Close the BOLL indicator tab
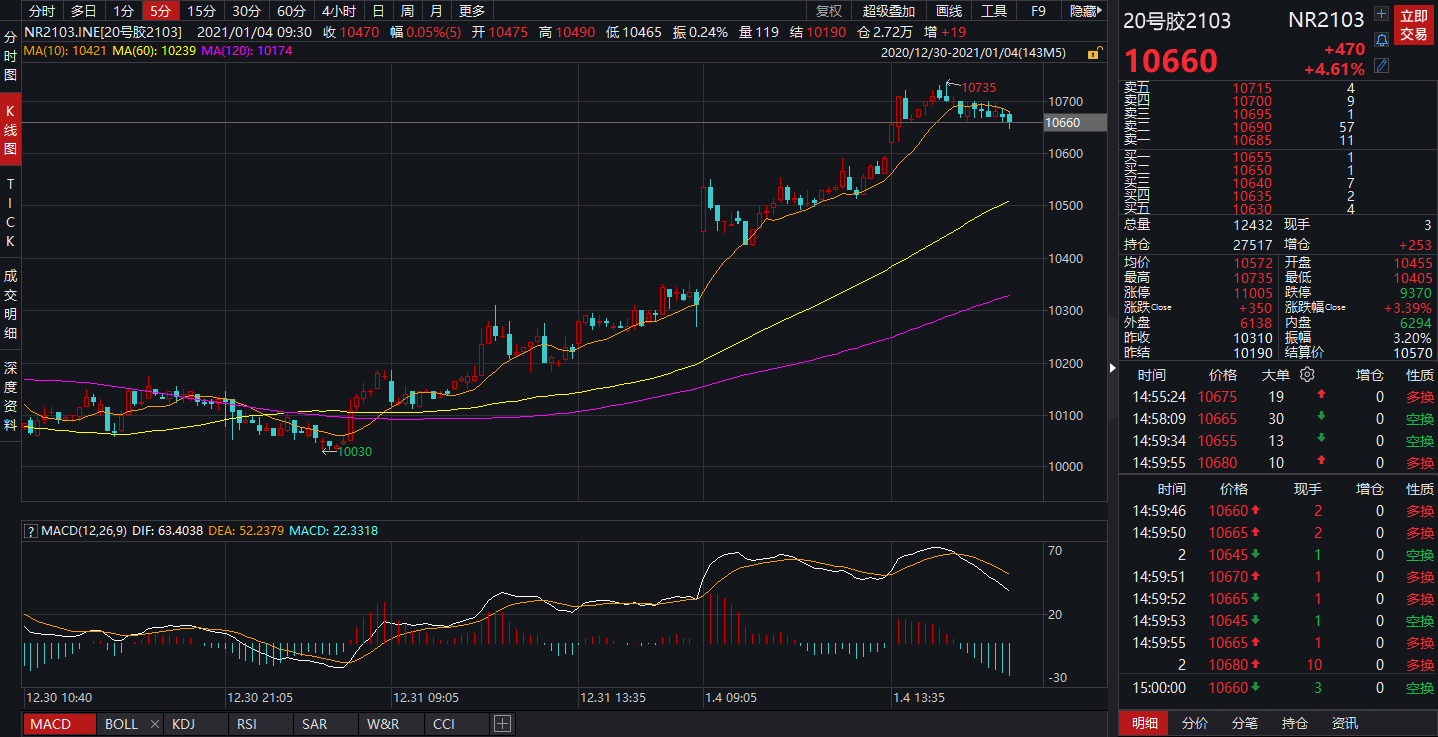Viewport: 1438px width, 737px height. pyautogui.click(x=155, y=724)
